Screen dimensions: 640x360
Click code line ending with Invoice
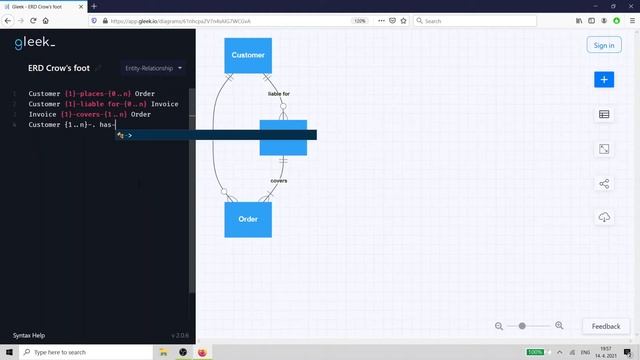click(x=103, y=104)
